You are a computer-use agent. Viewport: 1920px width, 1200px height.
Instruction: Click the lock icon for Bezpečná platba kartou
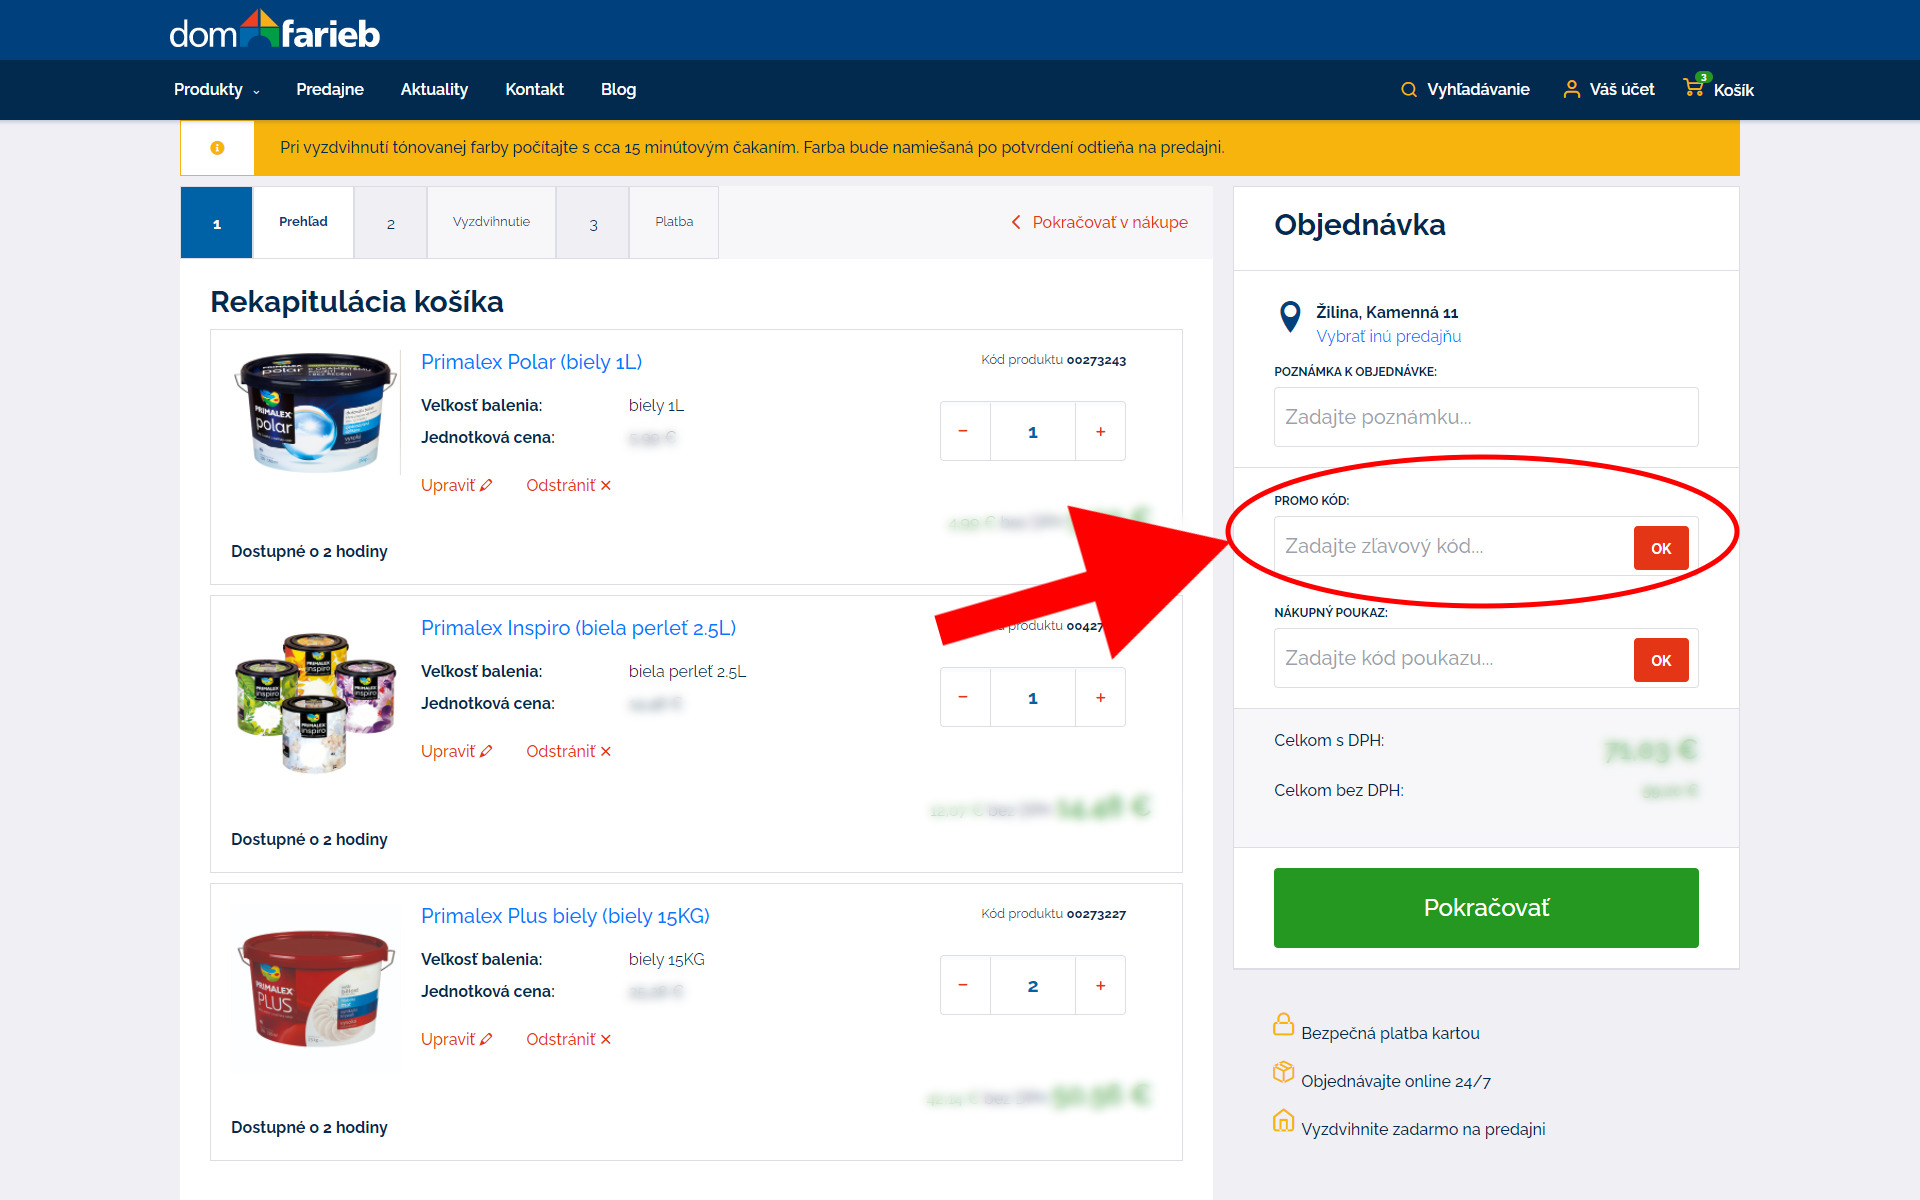pos(1283,1024)
